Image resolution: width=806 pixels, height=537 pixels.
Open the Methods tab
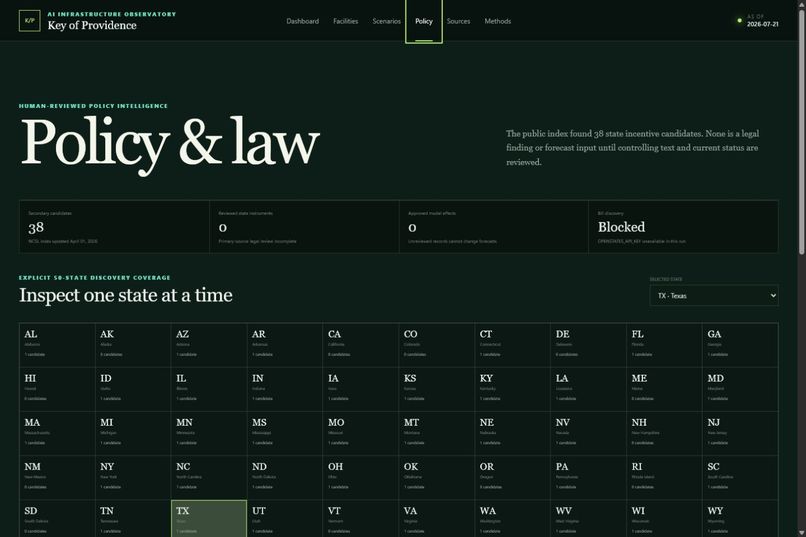click(x=498, y=21)
